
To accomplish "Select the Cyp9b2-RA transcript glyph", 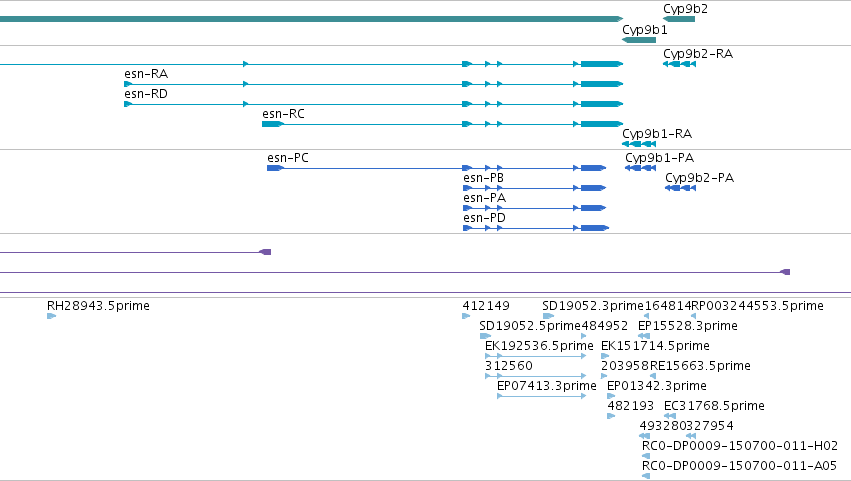I will coord(679,64).
